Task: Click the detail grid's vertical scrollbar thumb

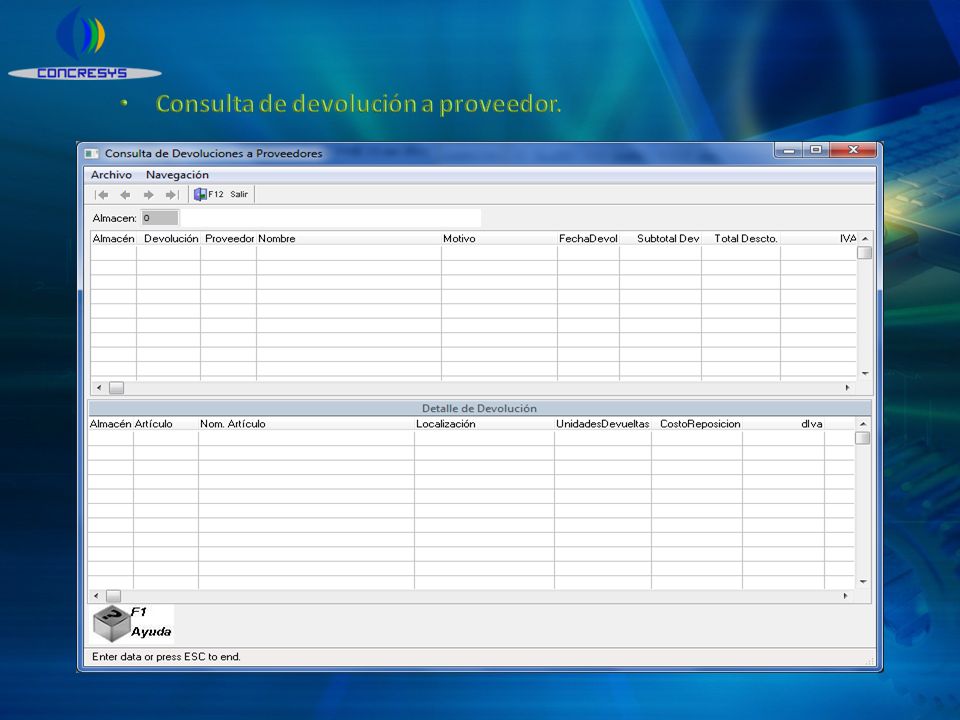Action: click(863, 438)
